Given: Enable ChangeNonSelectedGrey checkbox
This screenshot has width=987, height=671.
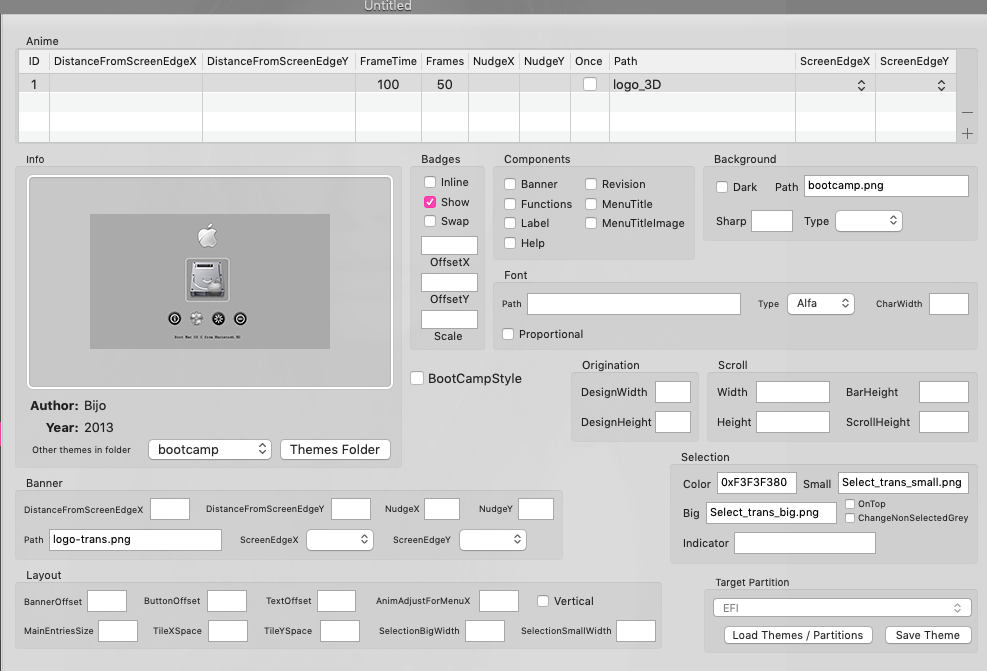Looking at the screenshot, I should (850, 518).
